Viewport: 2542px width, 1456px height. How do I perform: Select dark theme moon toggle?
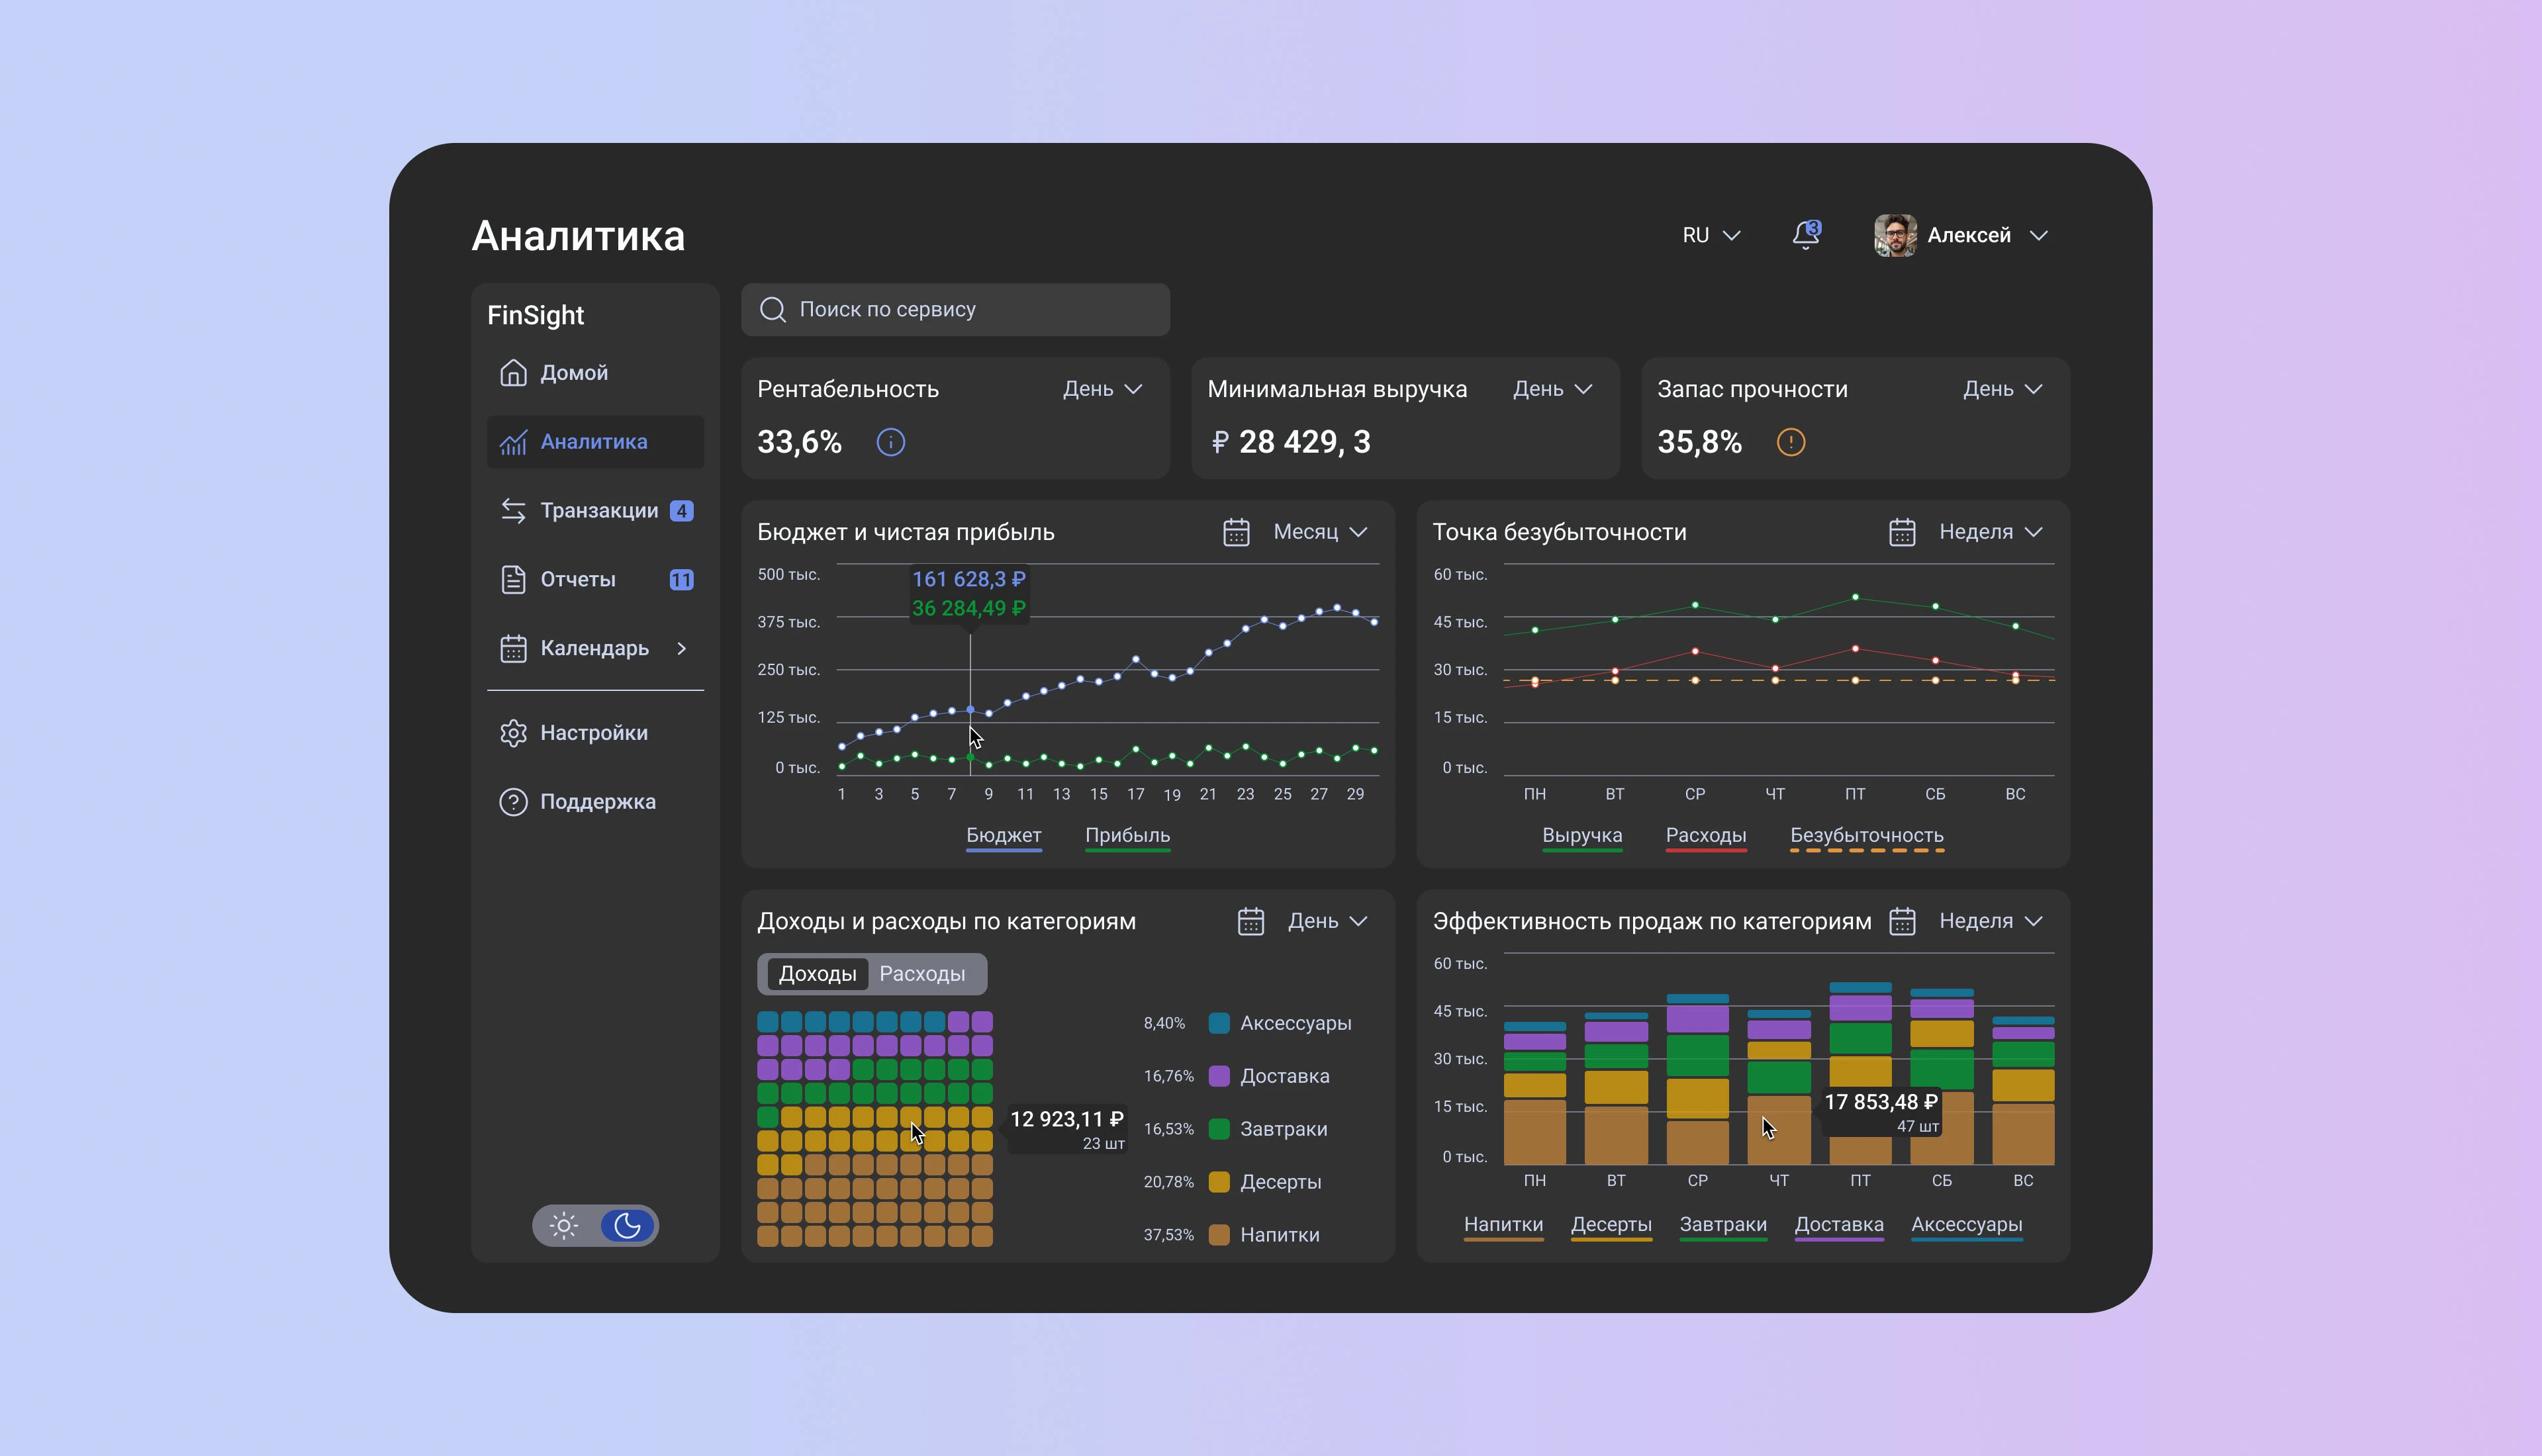tap(627, 1226)
